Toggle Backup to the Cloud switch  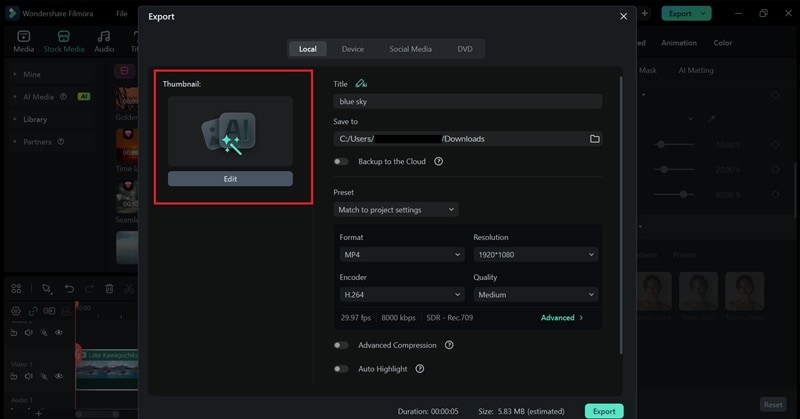click(x=341, y=161)
